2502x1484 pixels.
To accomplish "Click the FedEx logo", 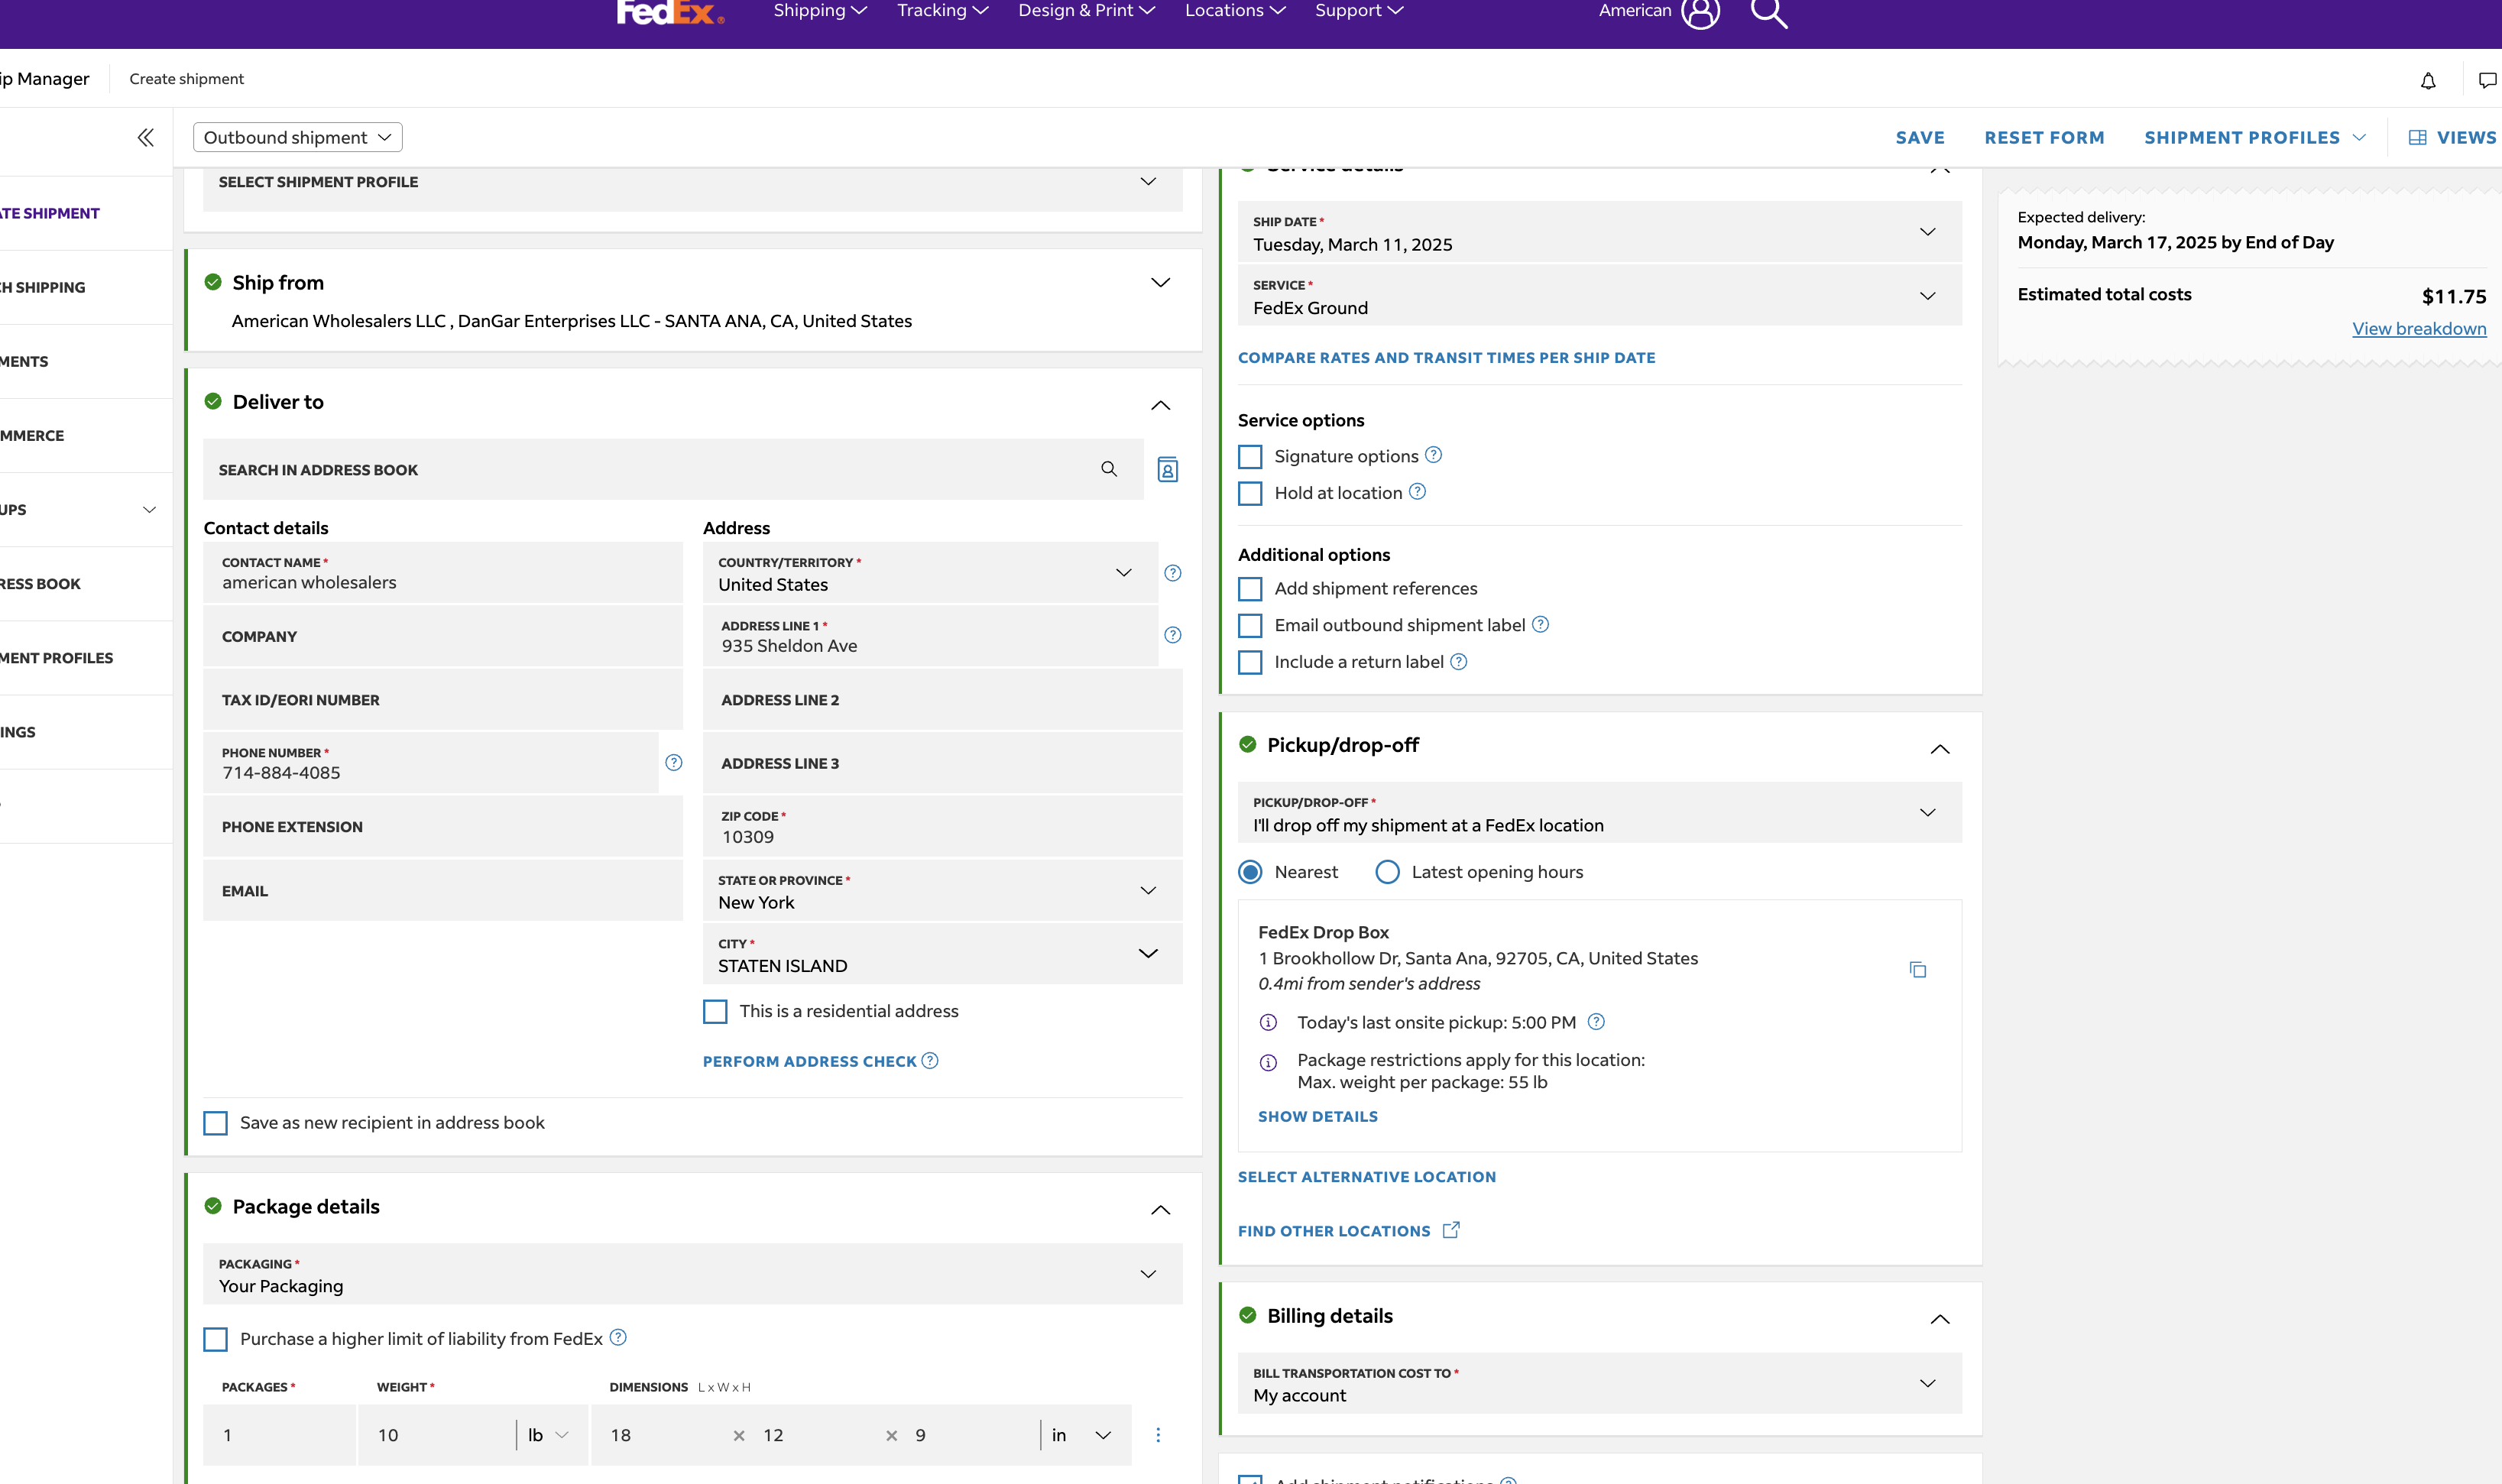I will pyautogui.click(x=669, y=12).
